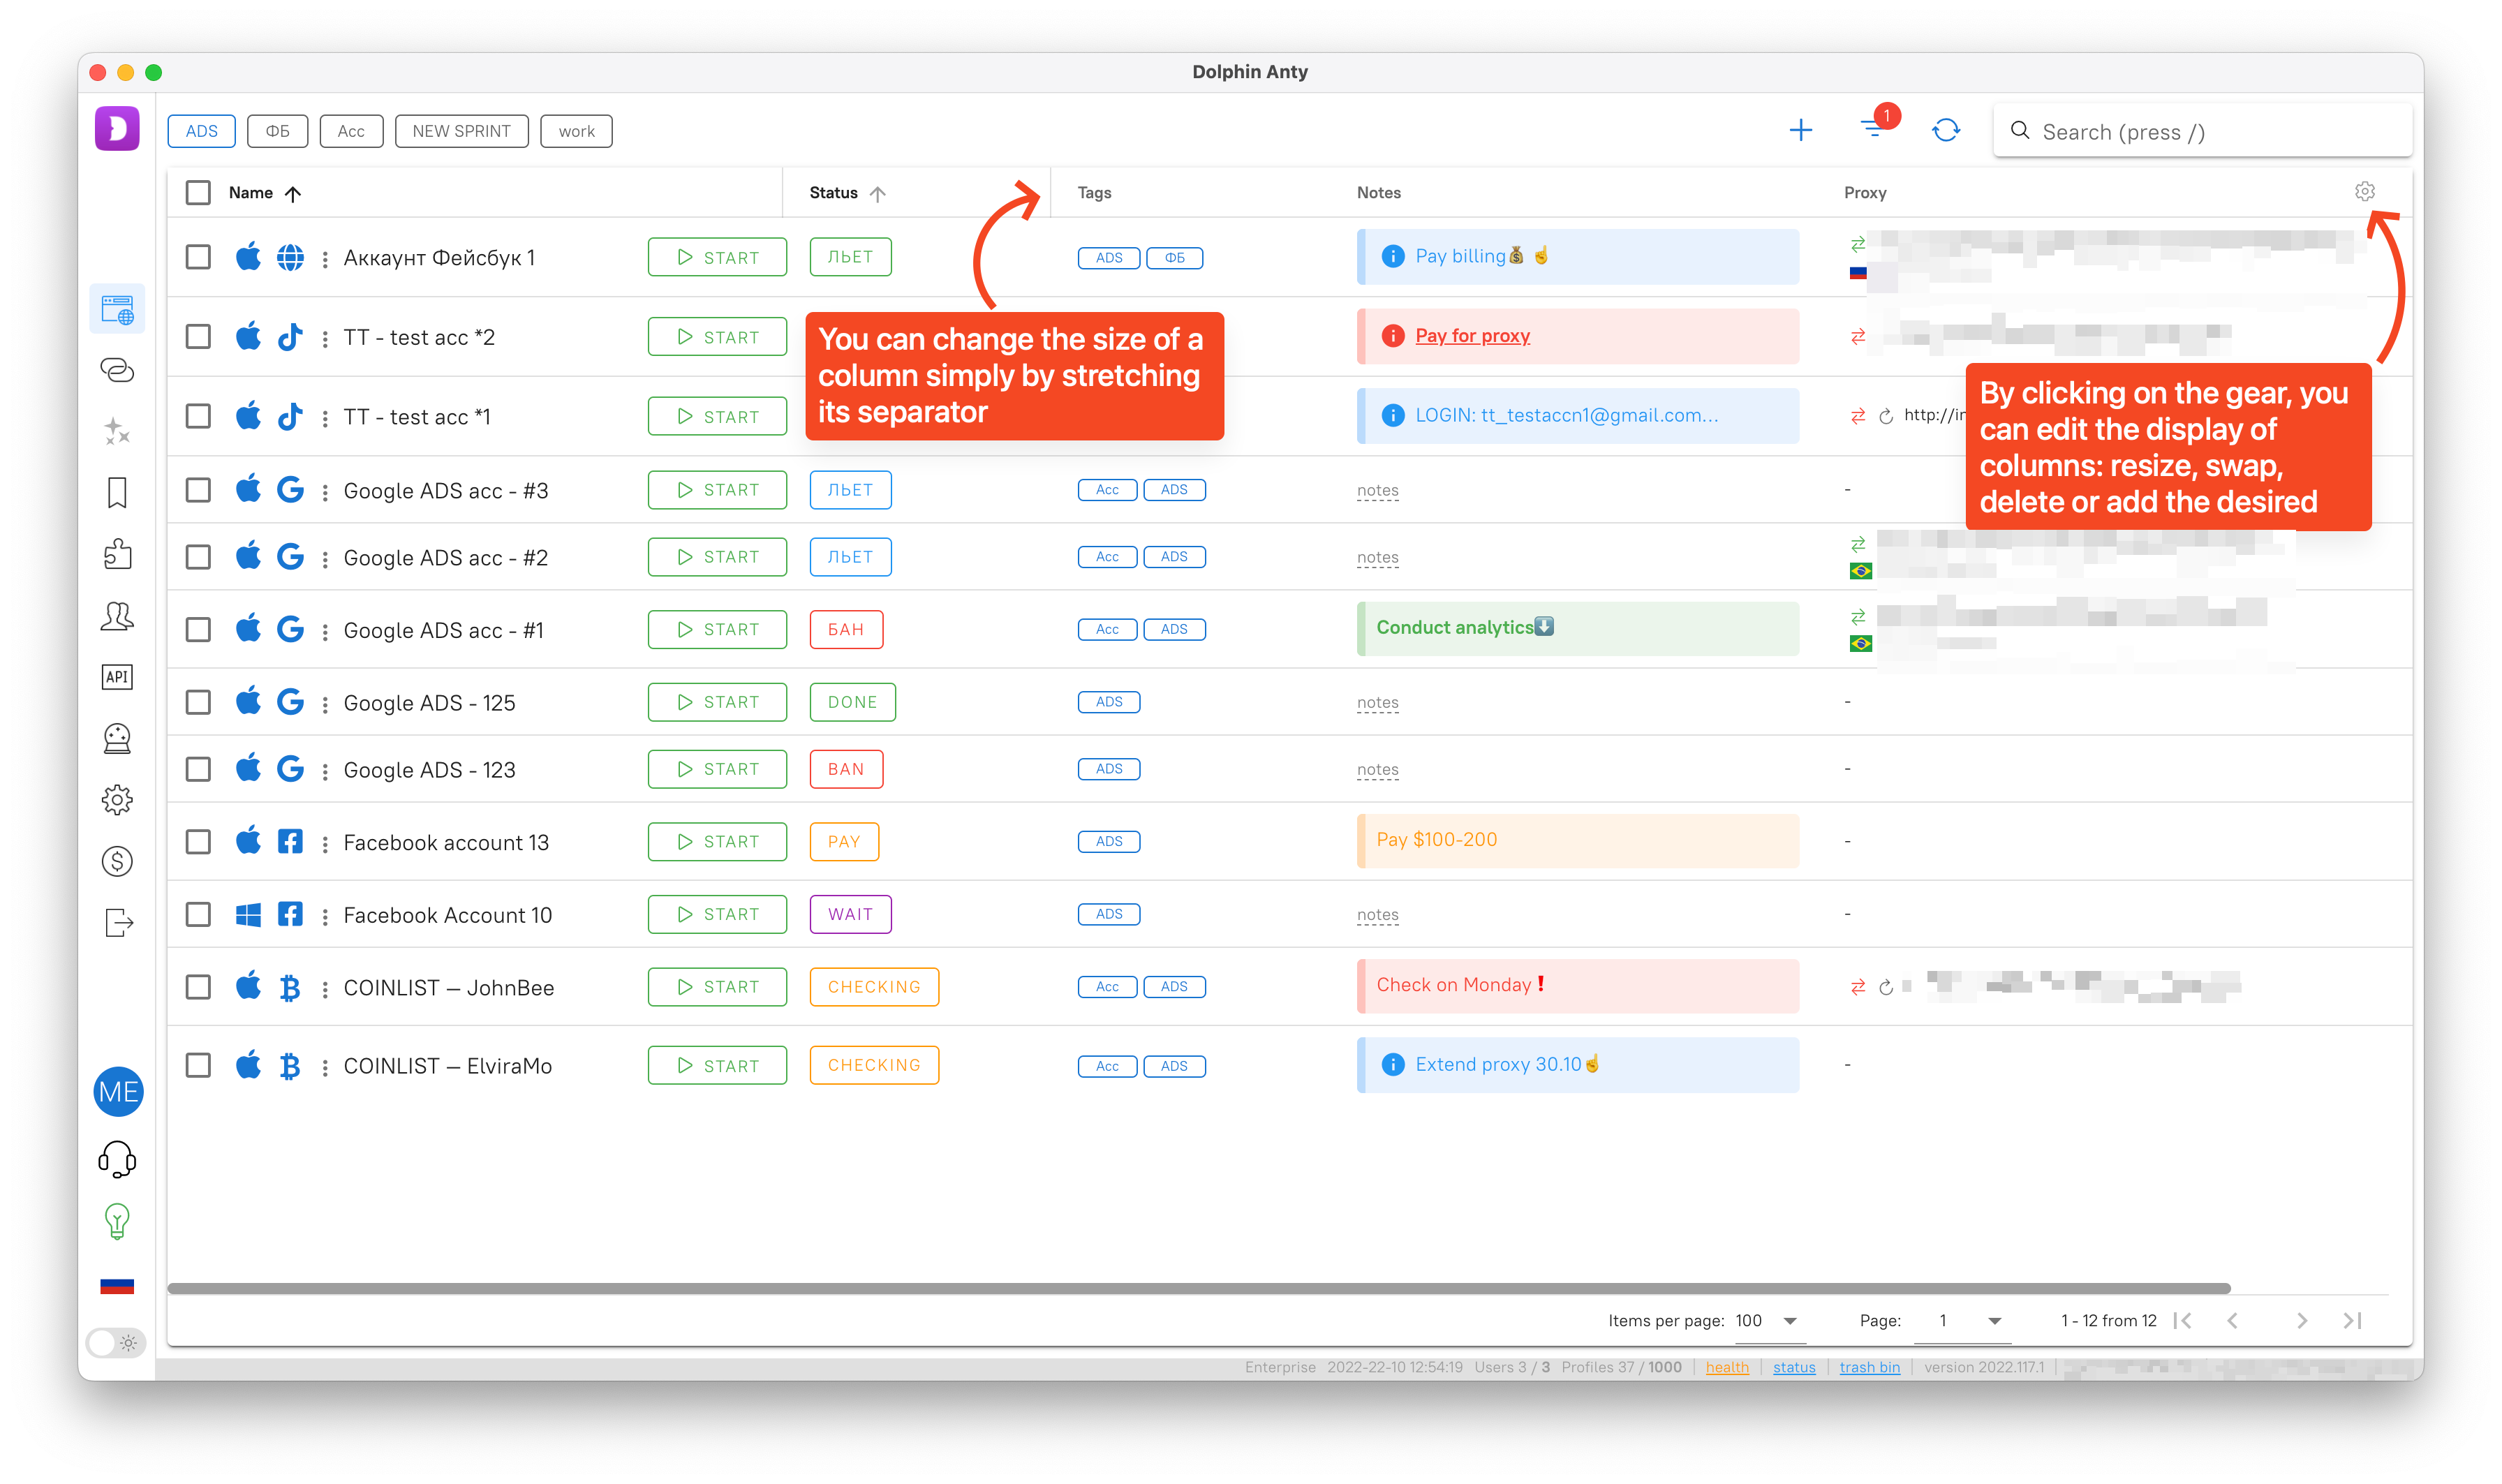
Task: Select the Acc tag filter tab
Action: [351, 131]
